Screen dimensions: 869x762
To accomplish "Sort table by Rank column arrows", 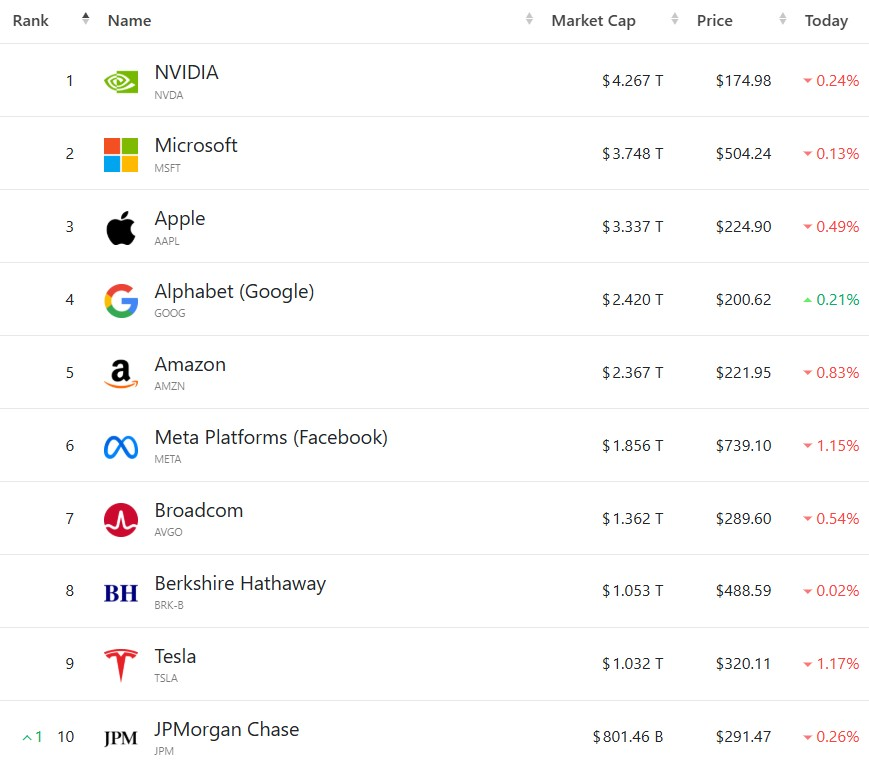I will coord(85,19).
